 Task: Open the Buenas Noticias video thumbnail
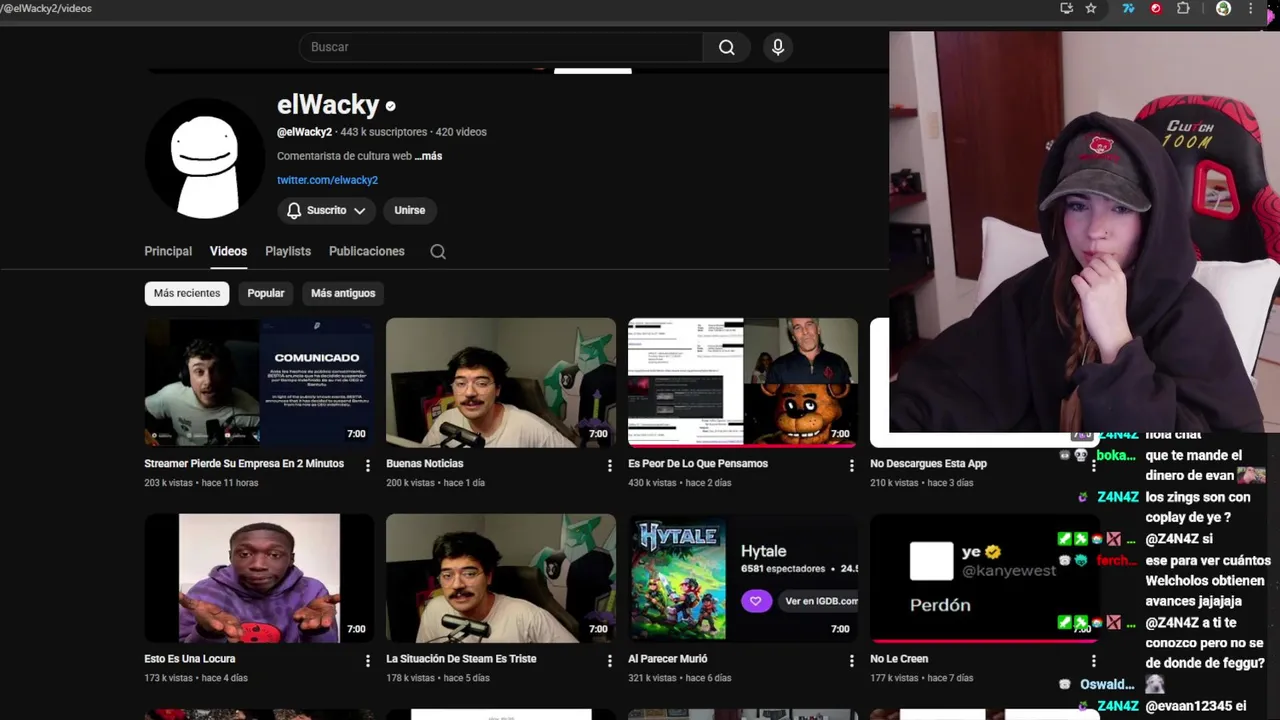tap(501, 382)
